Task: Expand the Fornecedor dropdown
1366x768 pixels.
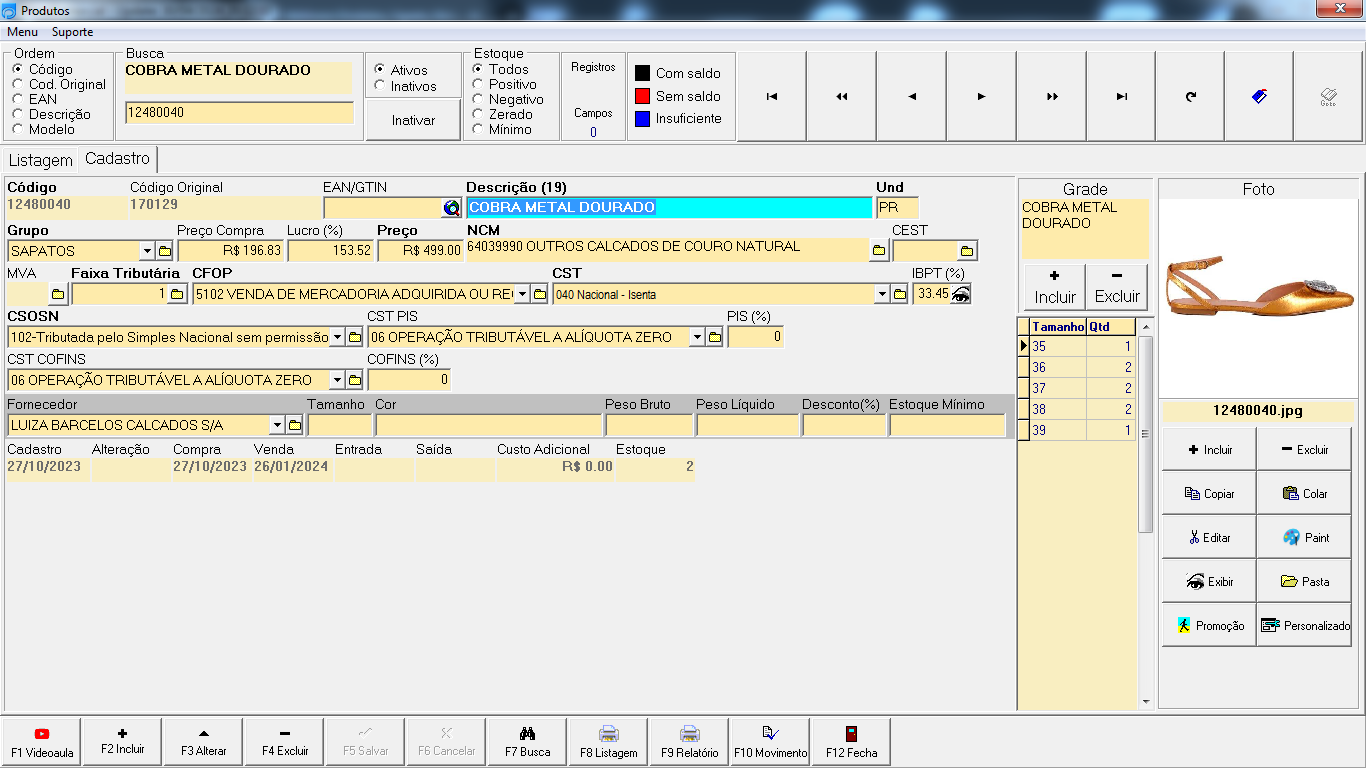Action: pos(277,425)
